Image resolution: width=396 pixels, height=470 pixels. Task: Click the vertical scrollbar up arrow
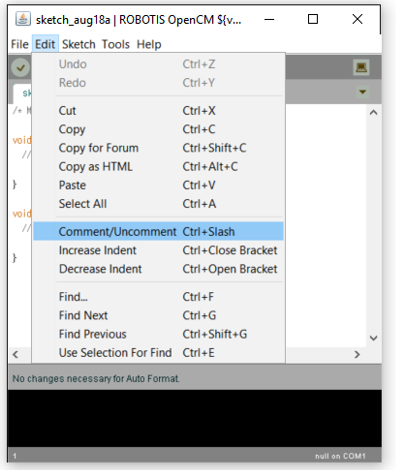(x=373, y=112)
